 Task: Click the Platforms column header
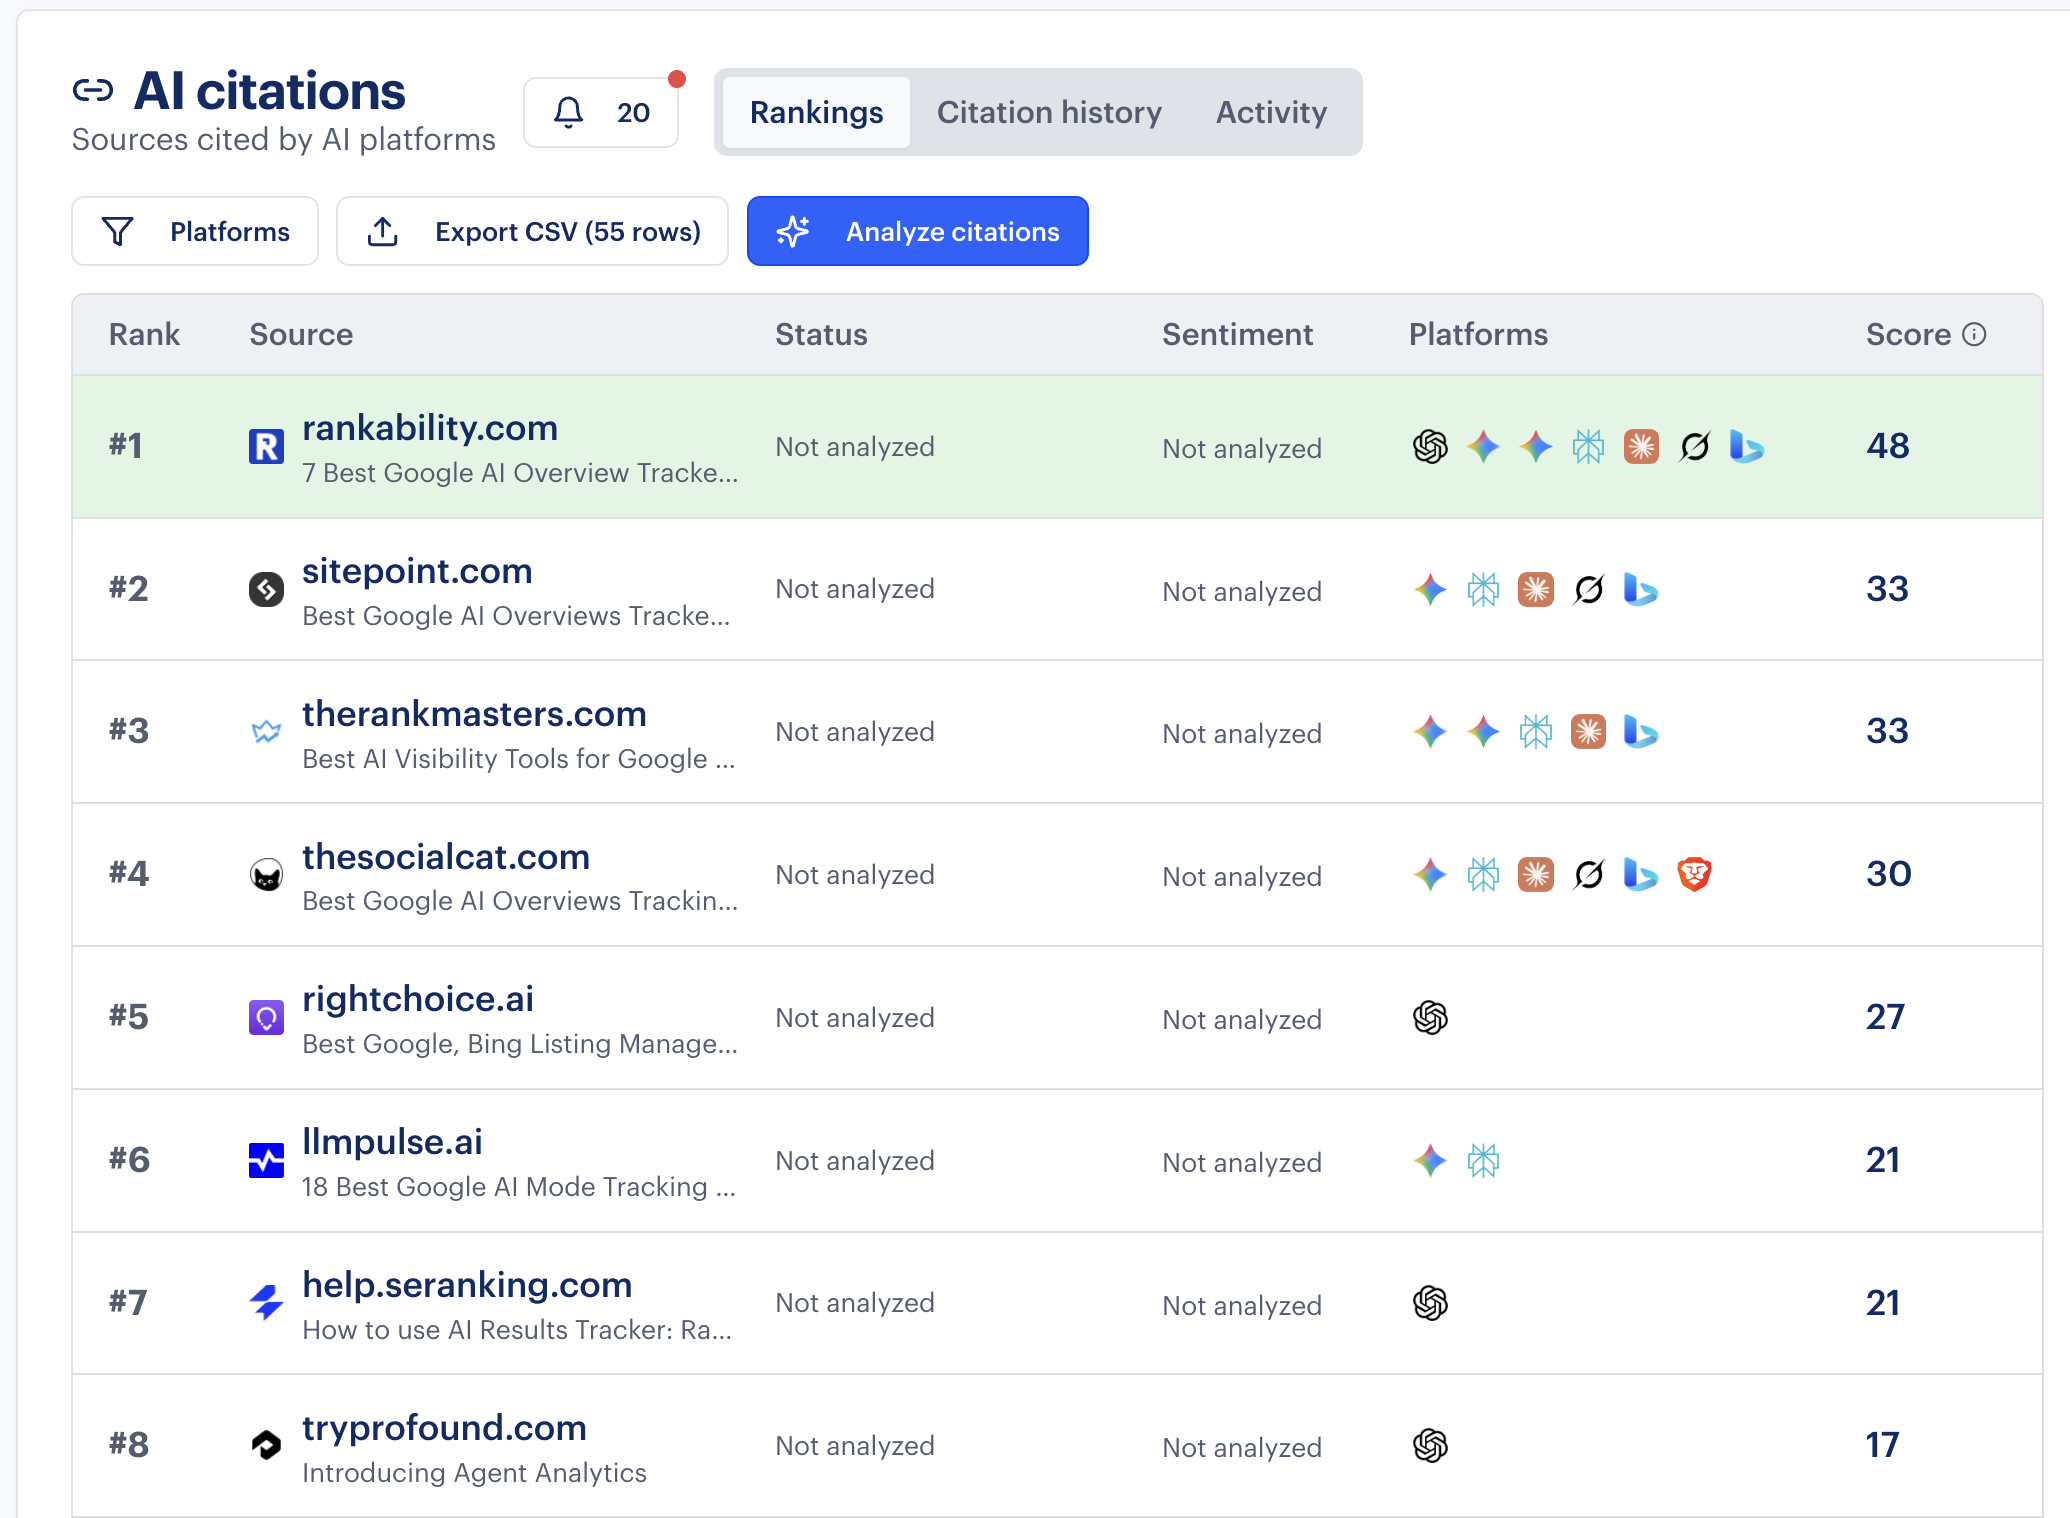pyautogui.click(x=1478, y=334)
